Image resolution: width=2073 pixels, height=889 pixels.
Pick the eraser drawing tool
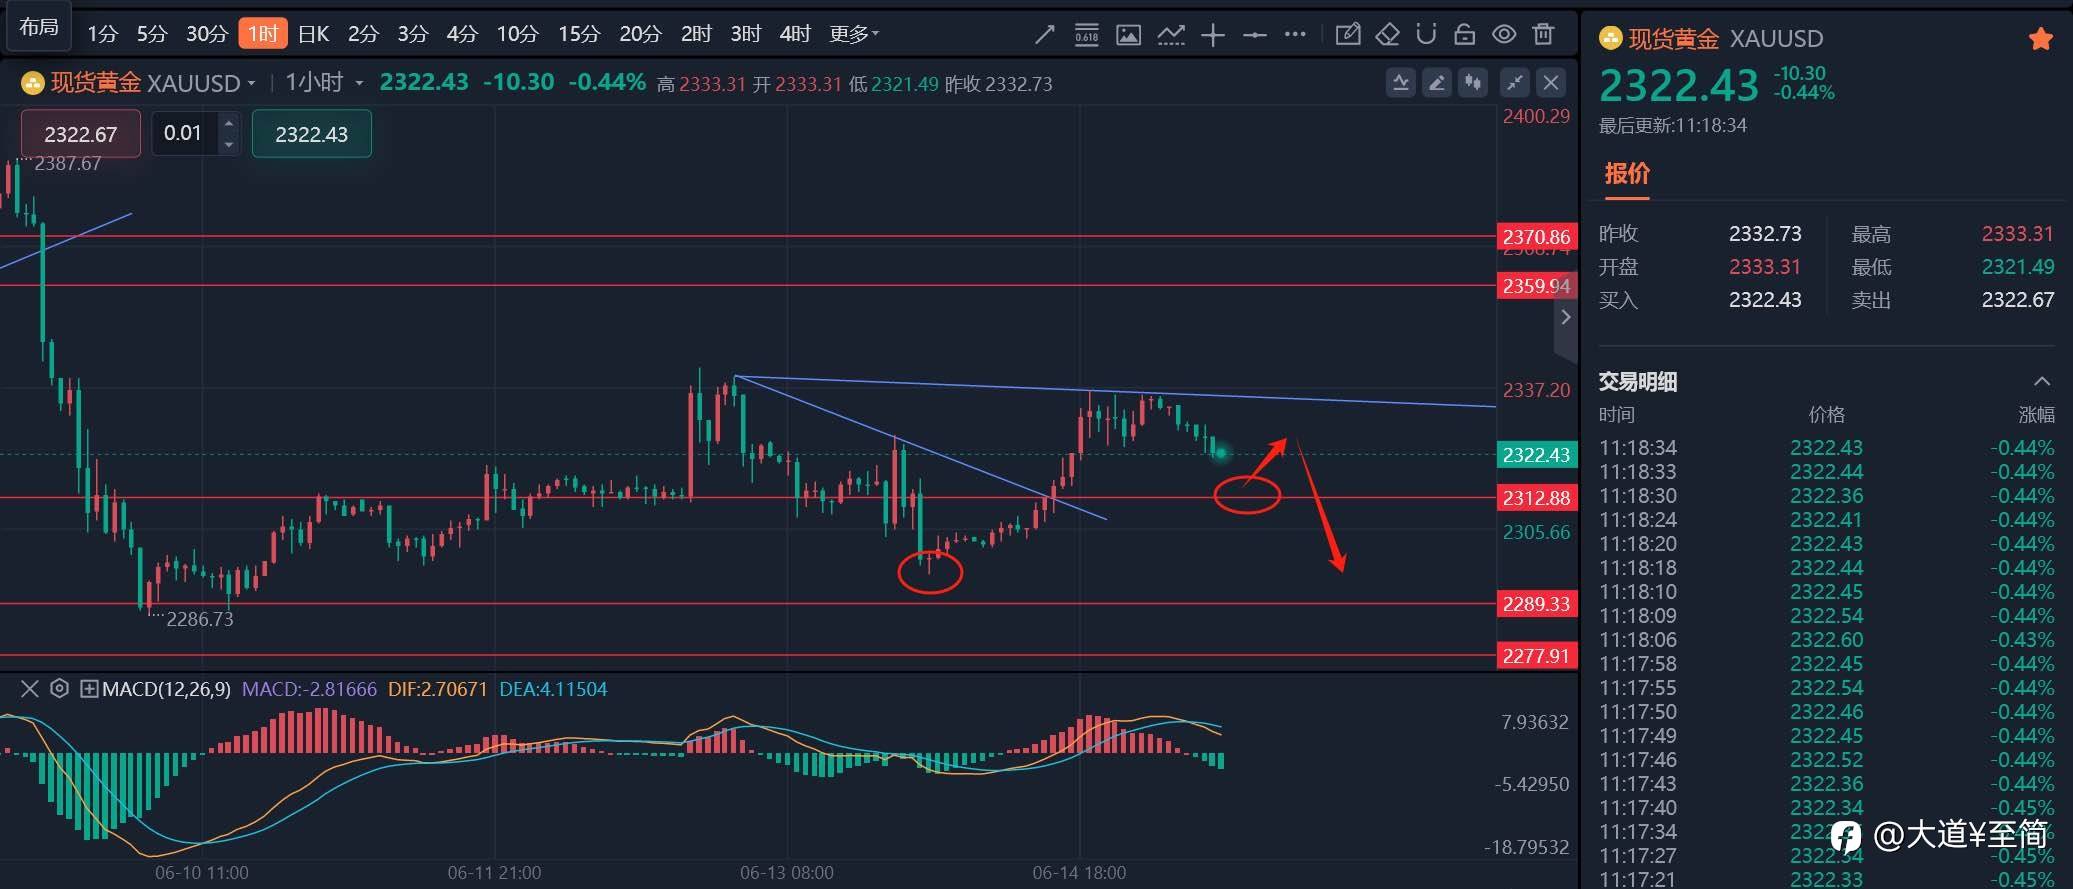(1387, 34)
